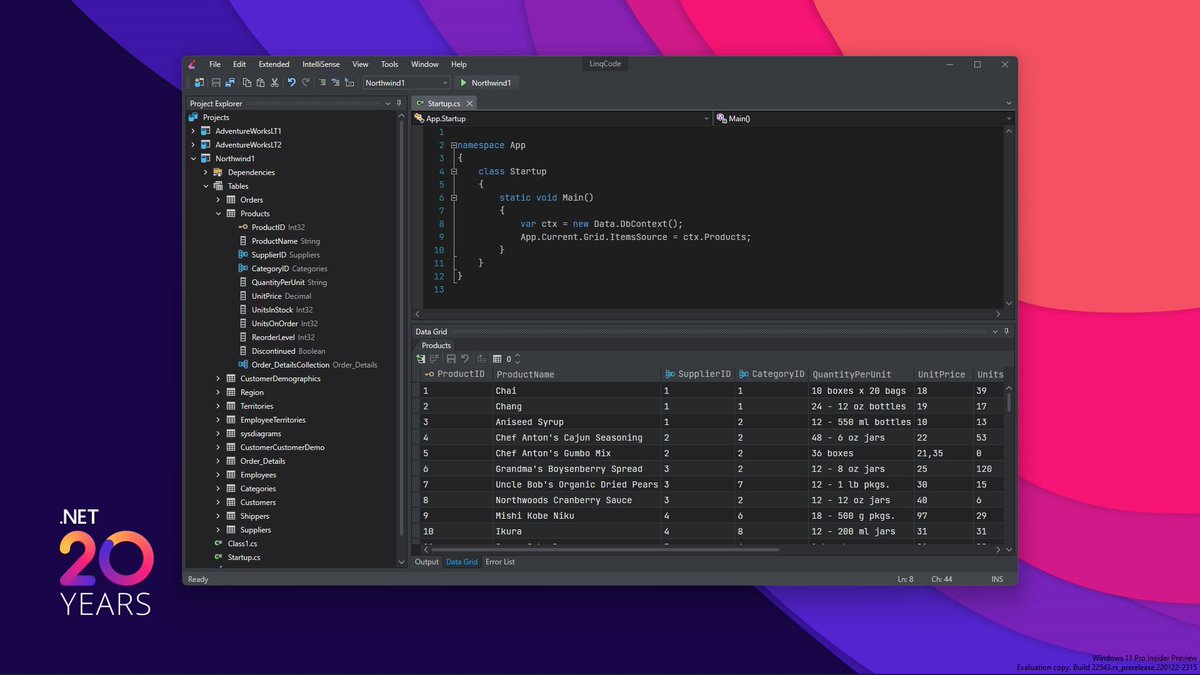1200x675 pixels.
Task: Expand the Orders table node
Action: pos(218,200)
